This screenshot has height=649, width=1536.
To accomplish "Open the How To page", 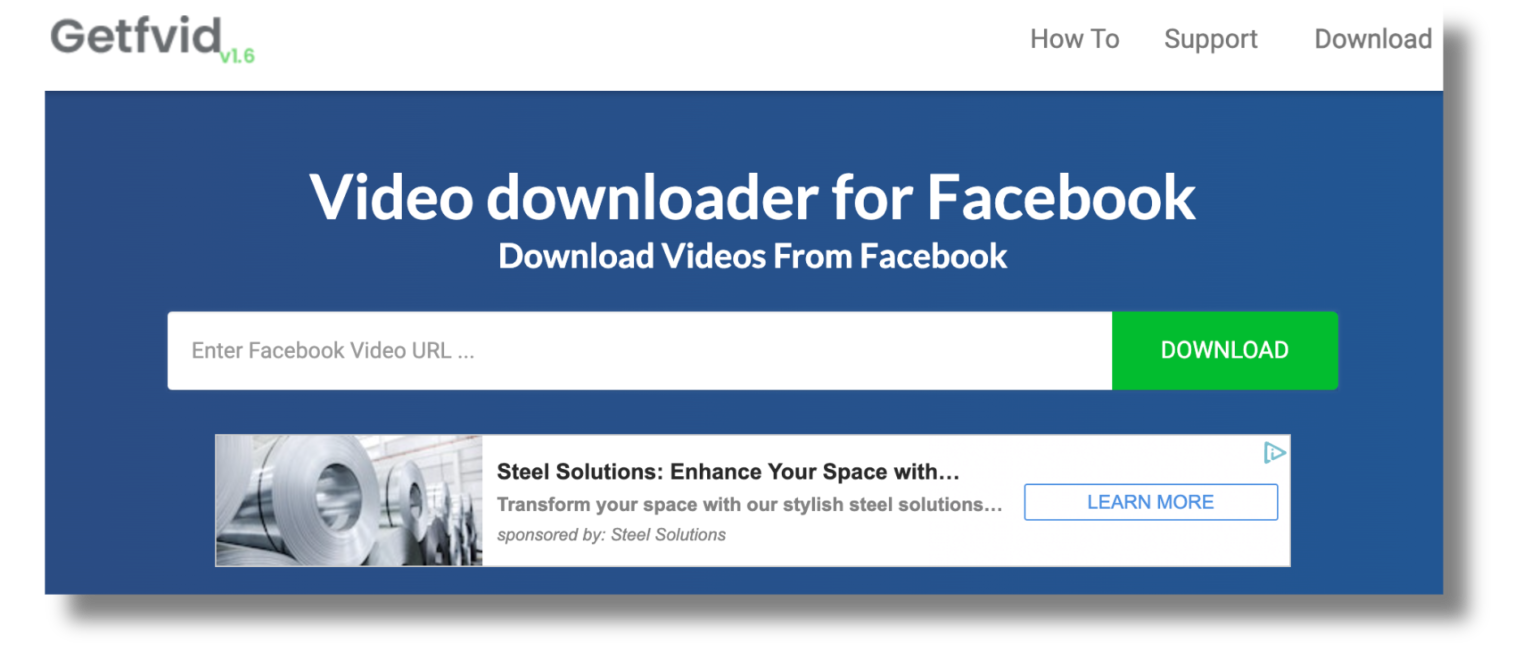I will click(x=1074, y=39).
